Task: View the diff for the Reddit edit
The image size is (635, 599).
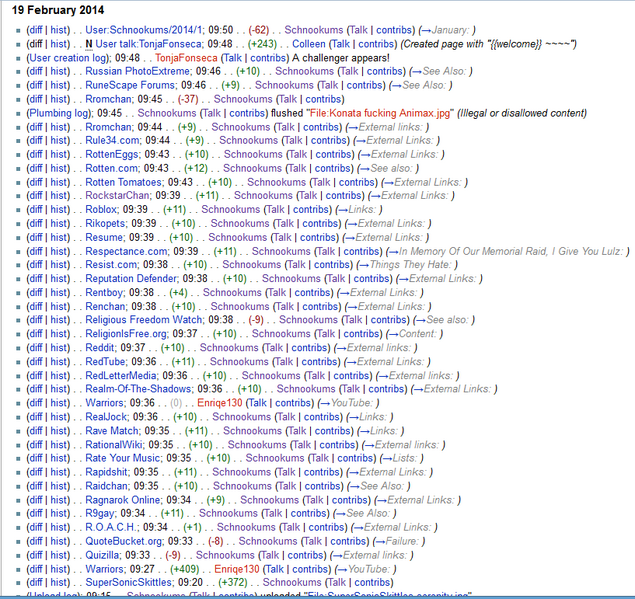Action: point(36,348)
